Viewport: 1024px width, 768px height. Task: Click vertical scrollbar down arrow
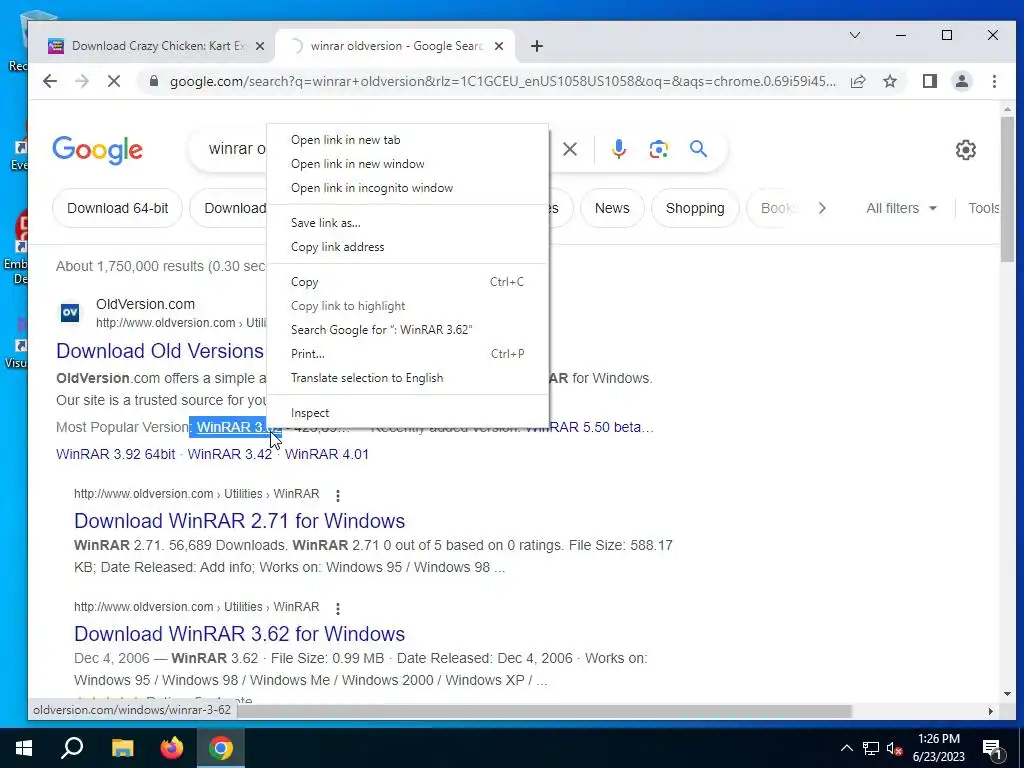tap(1007, 694)
